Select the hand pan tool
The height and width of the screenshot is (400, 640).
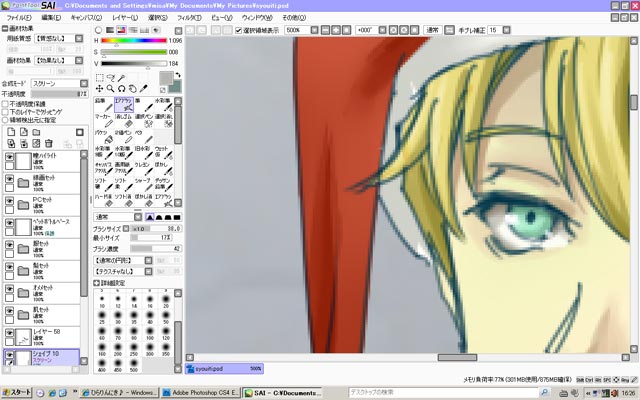click(132, 89)
